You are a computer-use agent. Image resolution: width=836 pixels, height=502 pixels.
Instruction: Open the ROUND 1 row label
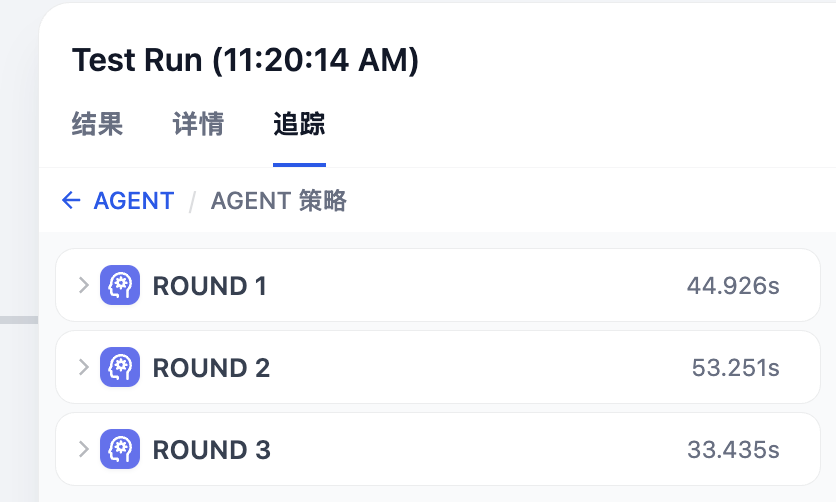tap(210, 286)
